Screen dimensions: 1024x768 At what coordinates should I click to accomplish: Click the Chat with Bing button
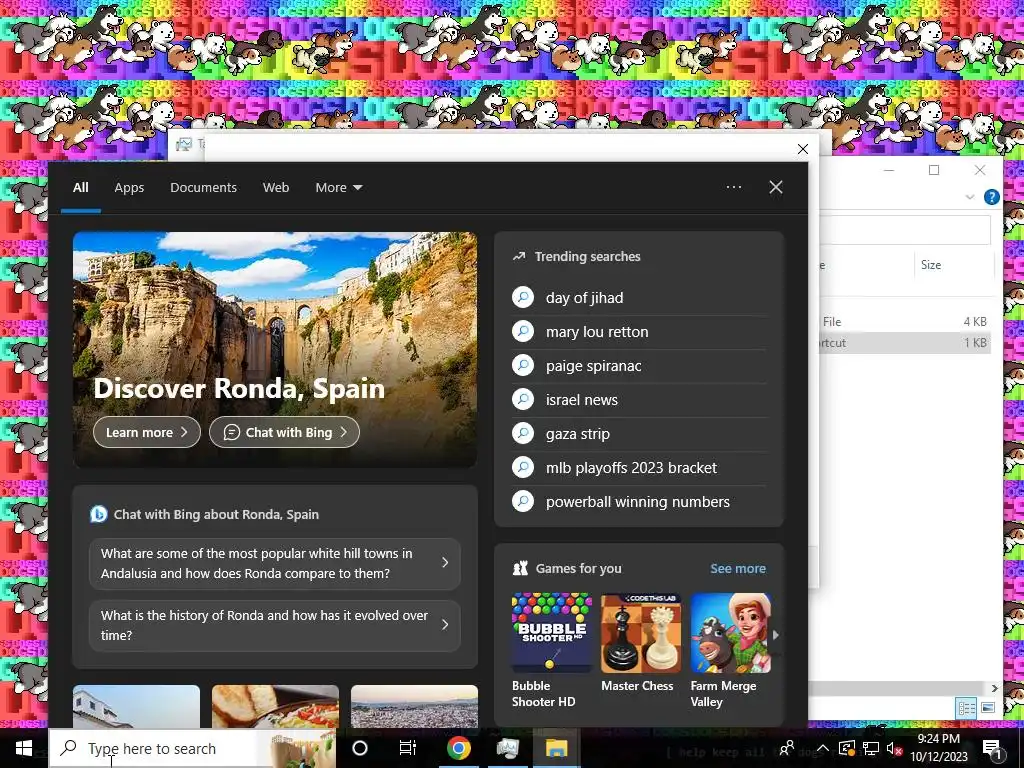[284, 432]
